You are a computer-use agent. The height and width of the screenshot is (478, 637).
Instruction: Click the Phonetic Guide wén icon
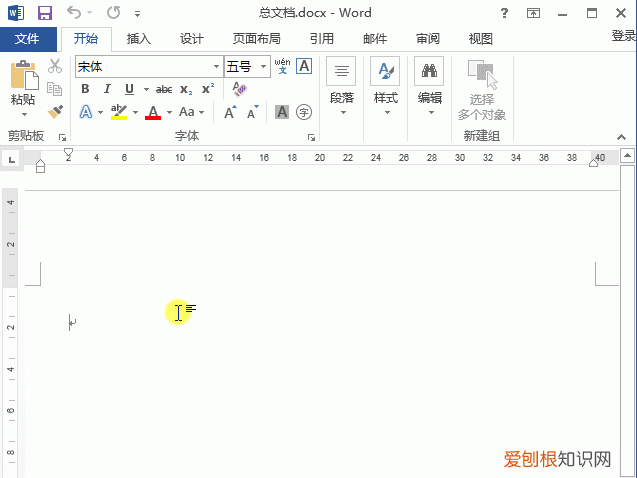click(x=282, y=66)
